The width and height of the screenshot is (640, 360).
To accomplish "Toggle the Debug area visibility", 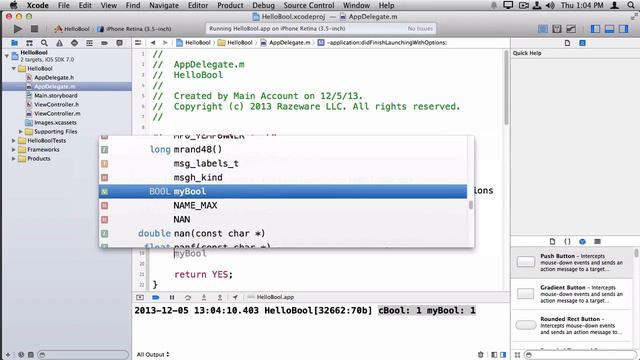I will pos(609,29).
